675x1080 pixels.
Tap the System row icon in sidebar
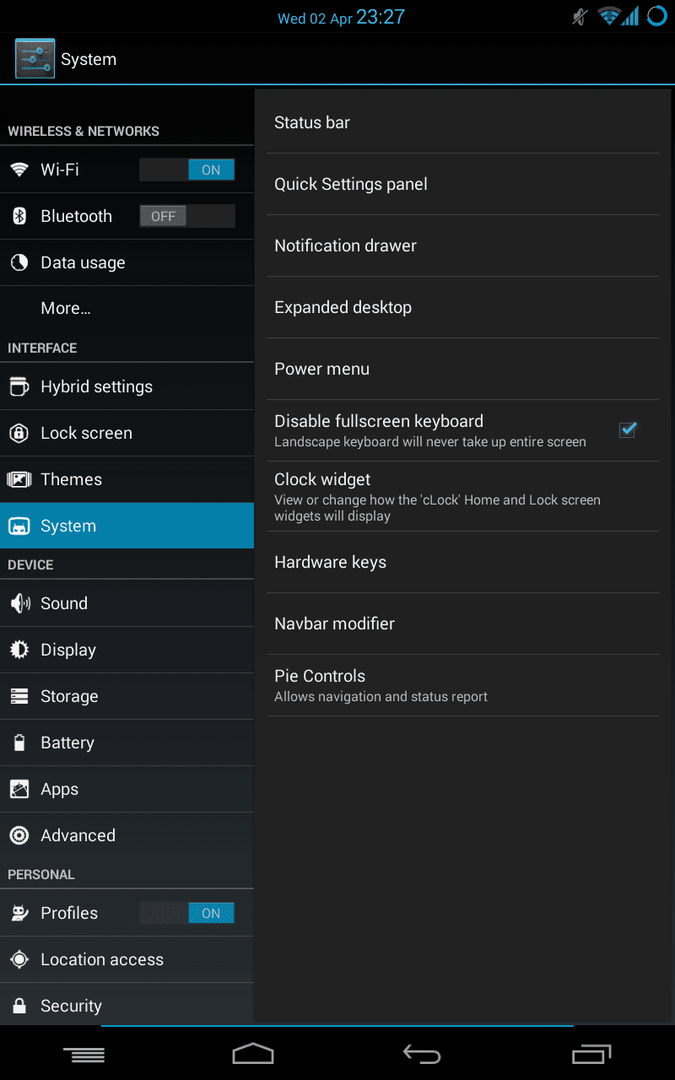tap(19, 526)
